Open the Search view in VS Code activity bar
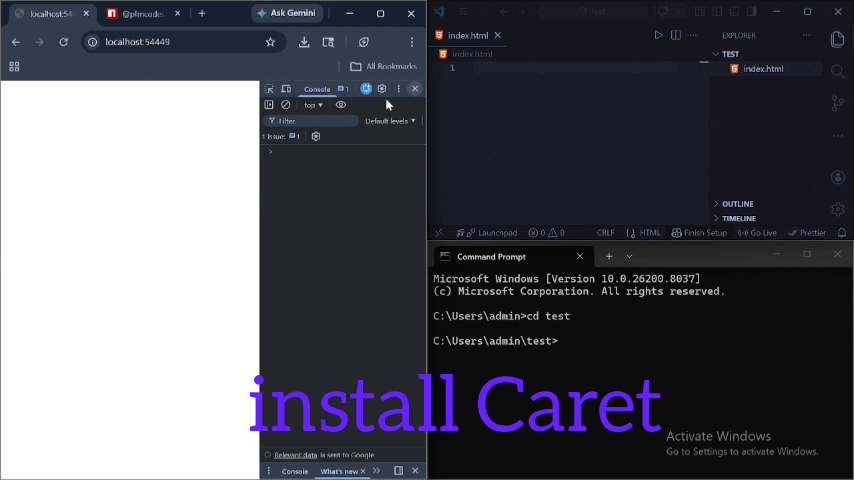The image size is (854, 480). click(x=838, y=71)
